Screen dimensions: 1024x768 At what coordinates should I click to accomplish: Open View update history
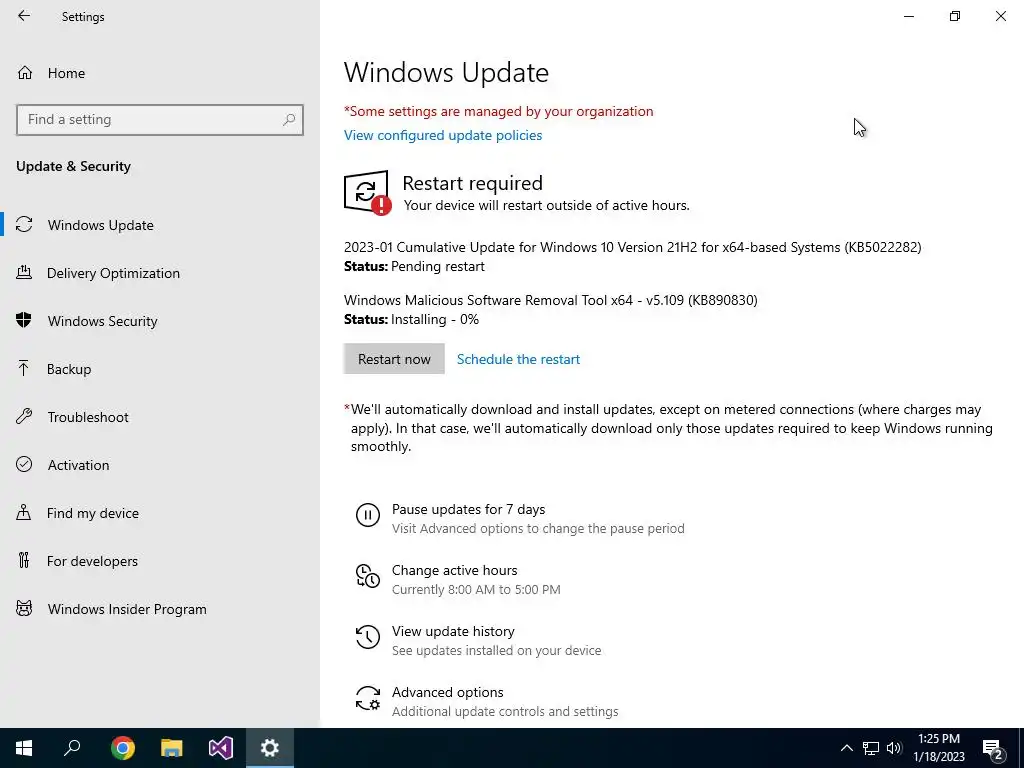(x=453, y=632)
